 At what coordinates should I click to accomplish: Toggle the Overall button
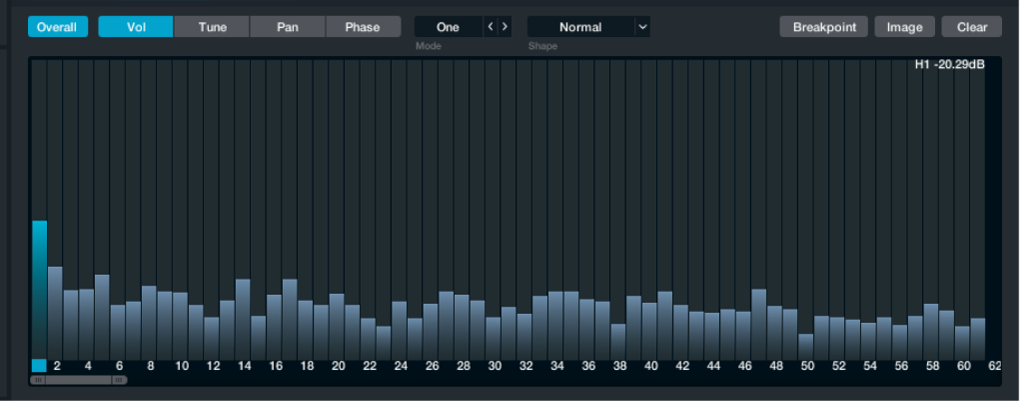coord(57,27)
